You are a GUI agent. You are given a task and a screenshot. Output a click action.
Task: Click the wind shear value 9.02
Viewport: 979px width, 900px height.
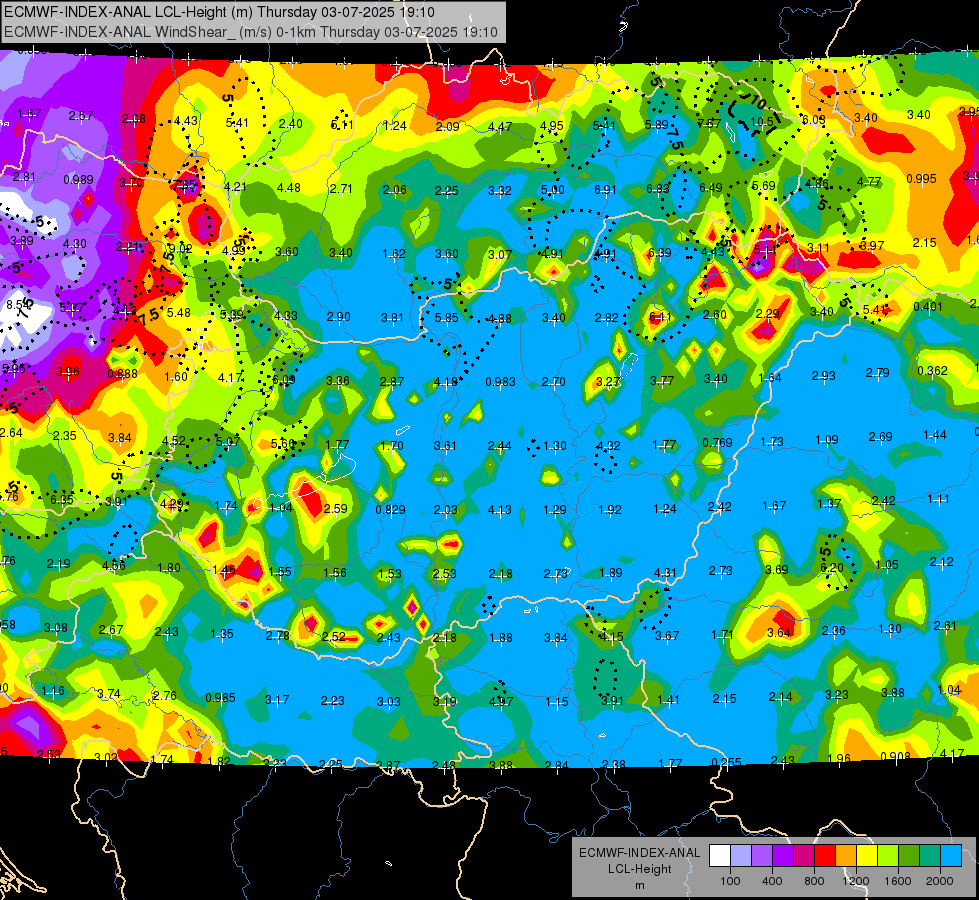point(180,248)
